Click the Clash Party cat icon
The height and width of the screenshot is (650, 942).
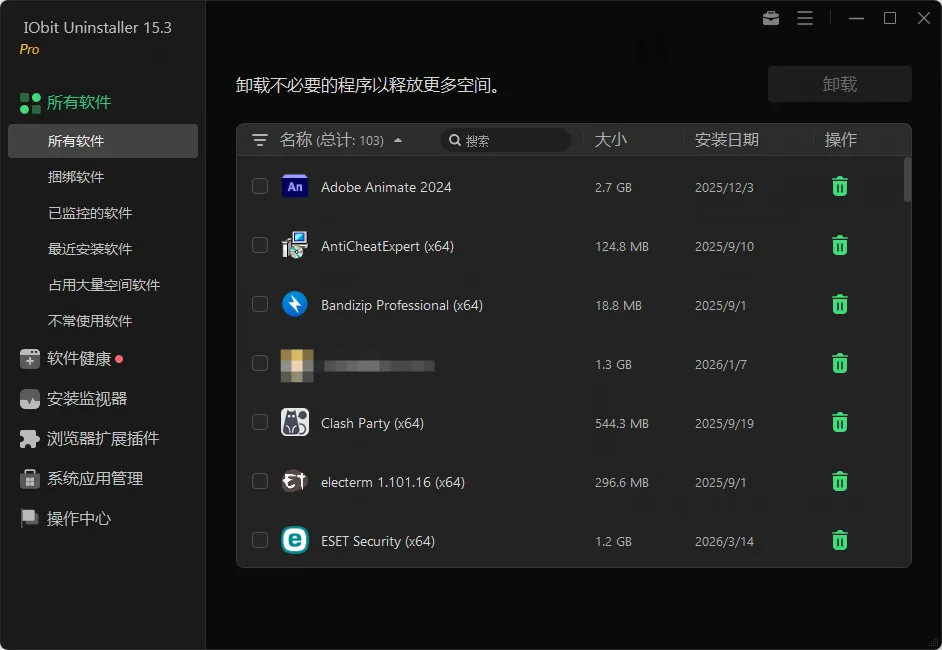[295, 422]
